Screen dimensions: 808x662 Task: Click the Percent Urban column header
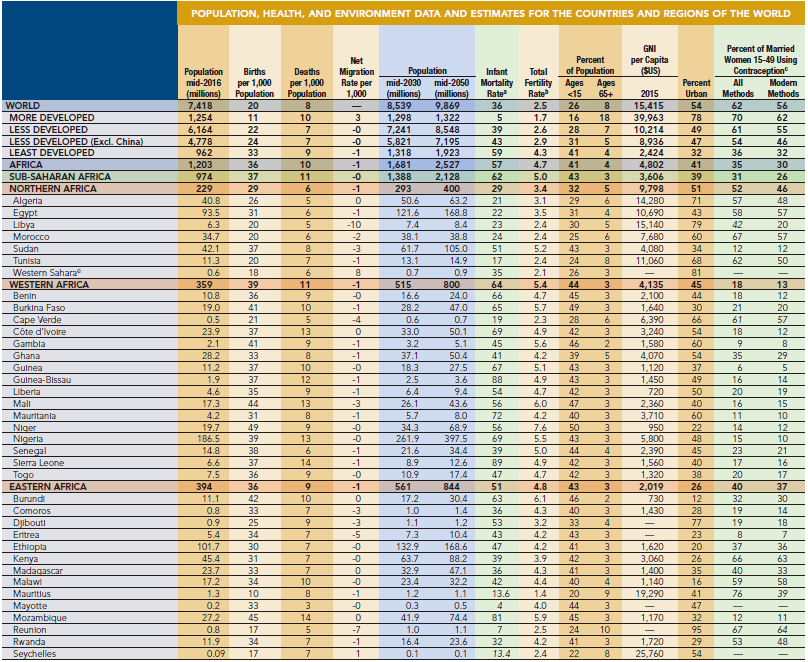pos(696,87)
